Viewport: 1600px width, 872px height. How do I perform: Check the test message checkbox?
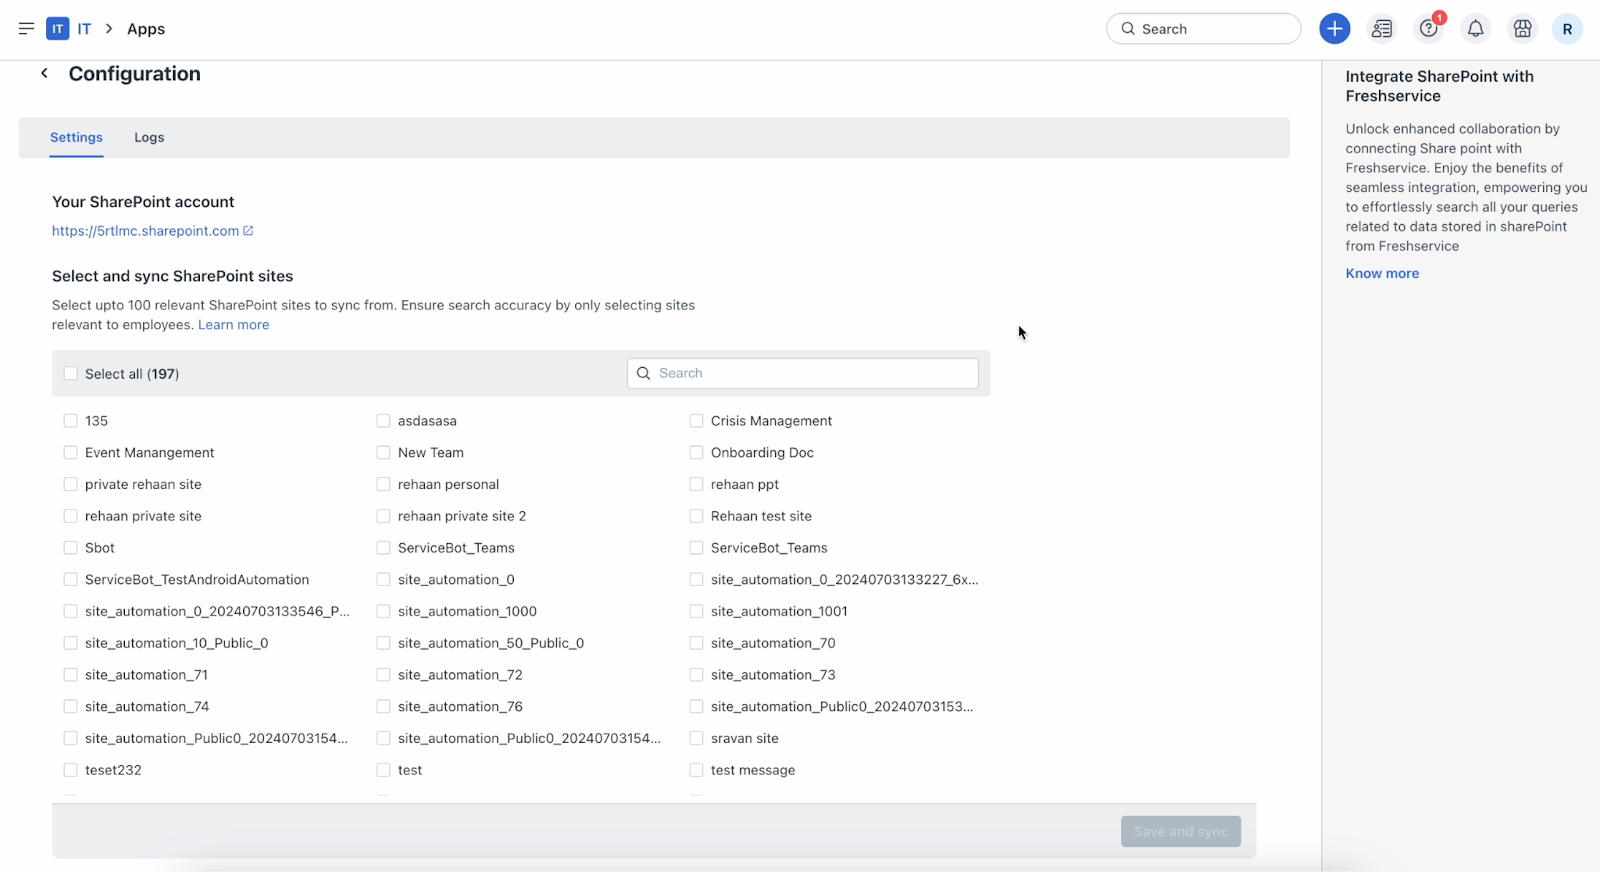(696, 770)
